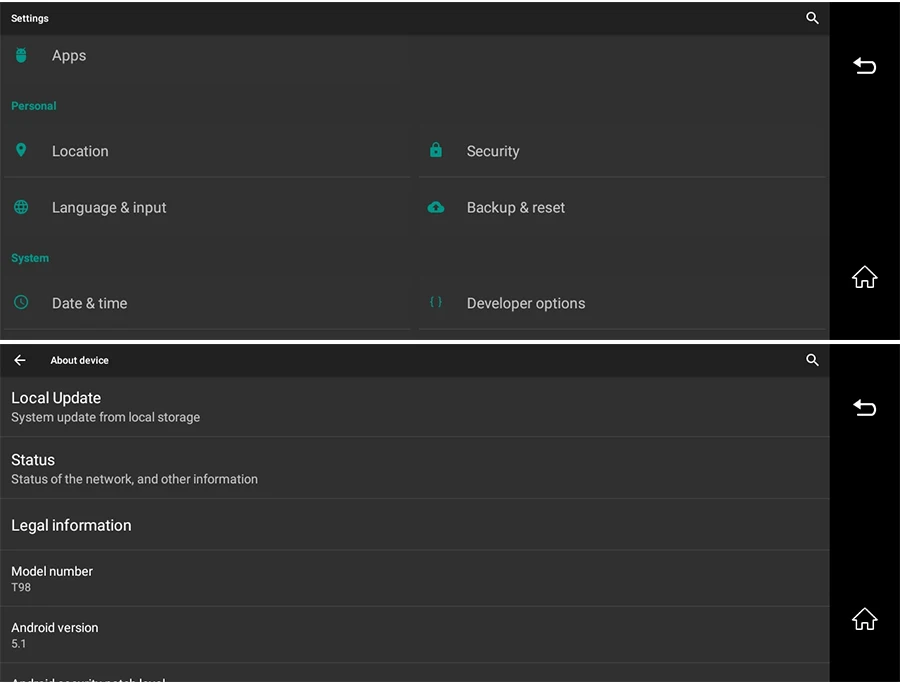Click the search icon in About device header

tap(812, 360)
